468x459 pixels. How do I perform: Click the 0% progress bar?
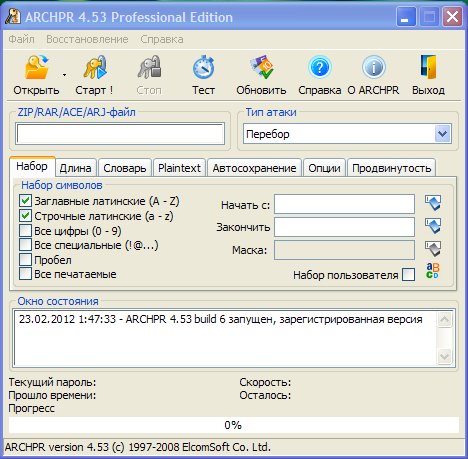pos(233,425)
